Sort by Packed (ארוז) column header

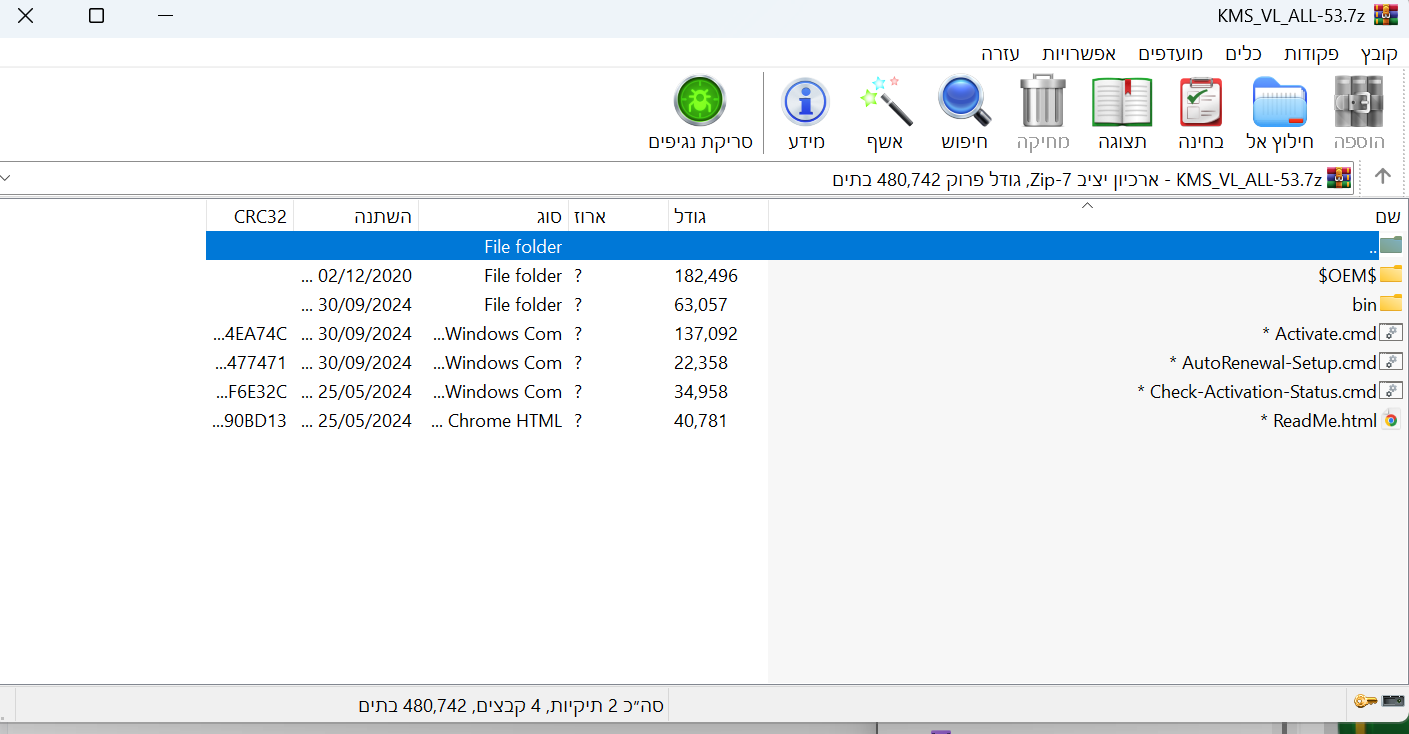coord(618,216)
